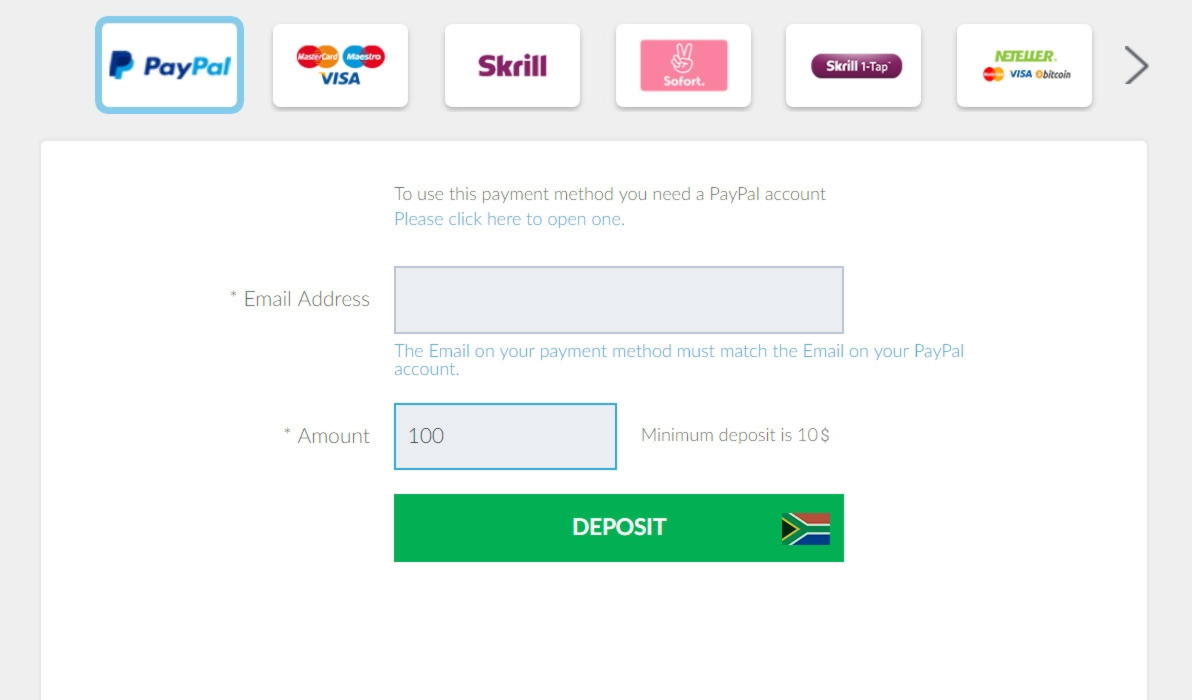Click the PayPal logo P symbol

click(121, 65)
